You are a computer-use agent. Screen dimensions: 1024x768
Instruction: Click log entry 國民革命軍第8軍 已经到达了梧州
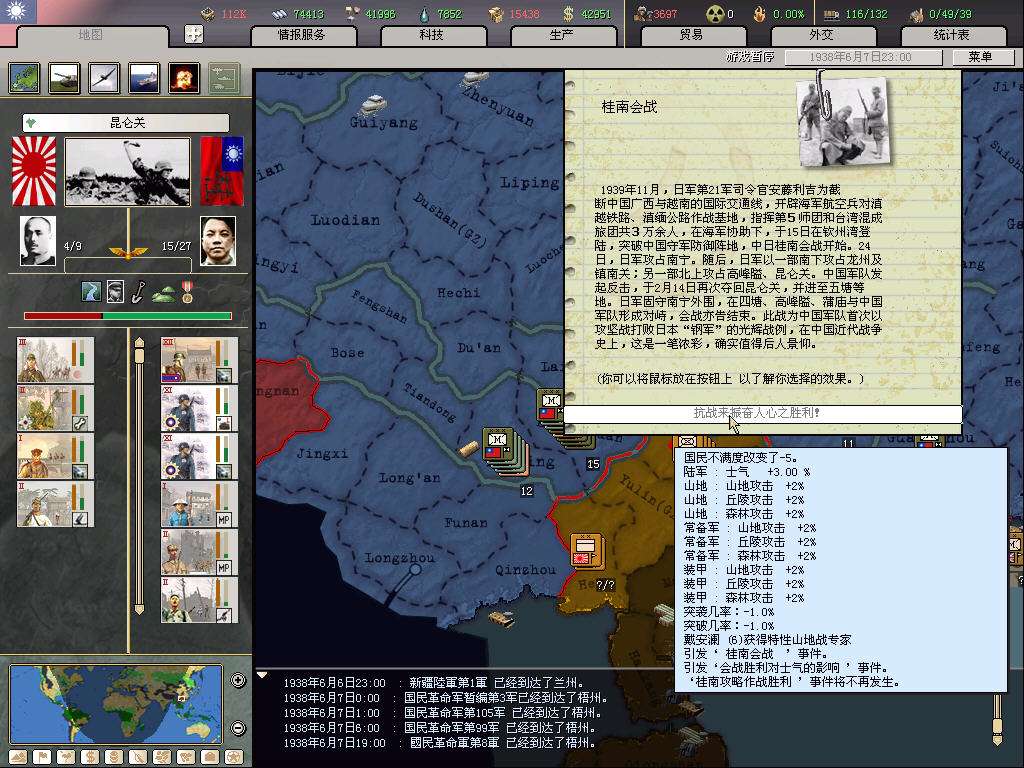coord(440,743)
